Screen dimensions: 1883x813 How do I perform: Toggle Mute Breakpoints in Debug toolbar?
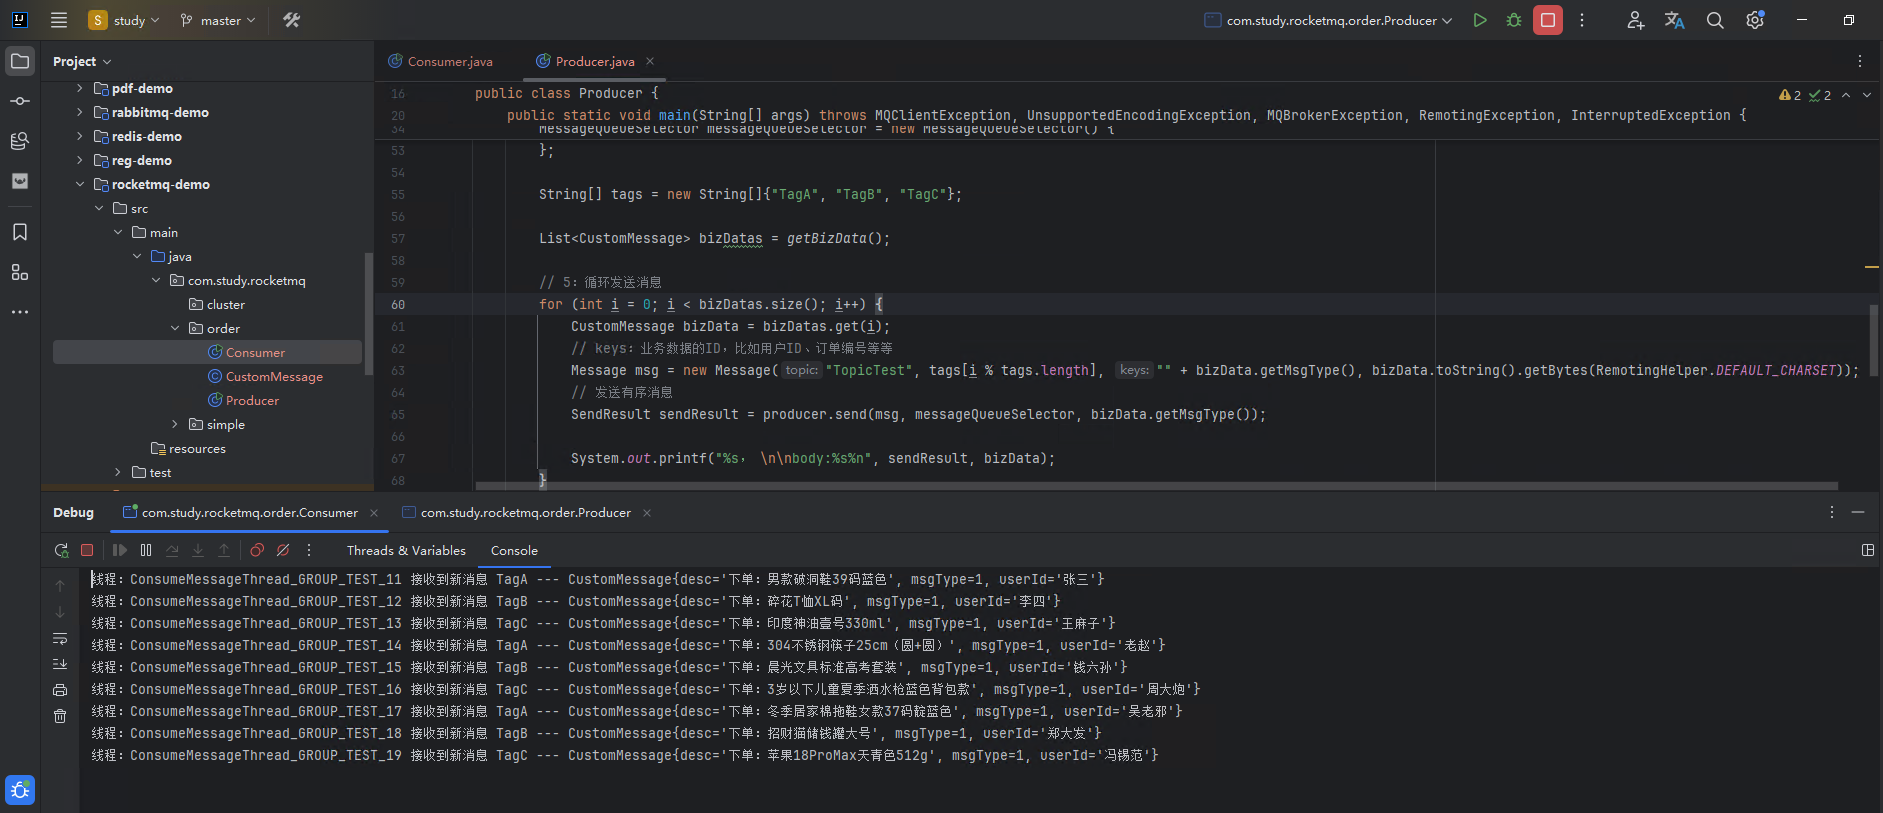coord(283,550)
